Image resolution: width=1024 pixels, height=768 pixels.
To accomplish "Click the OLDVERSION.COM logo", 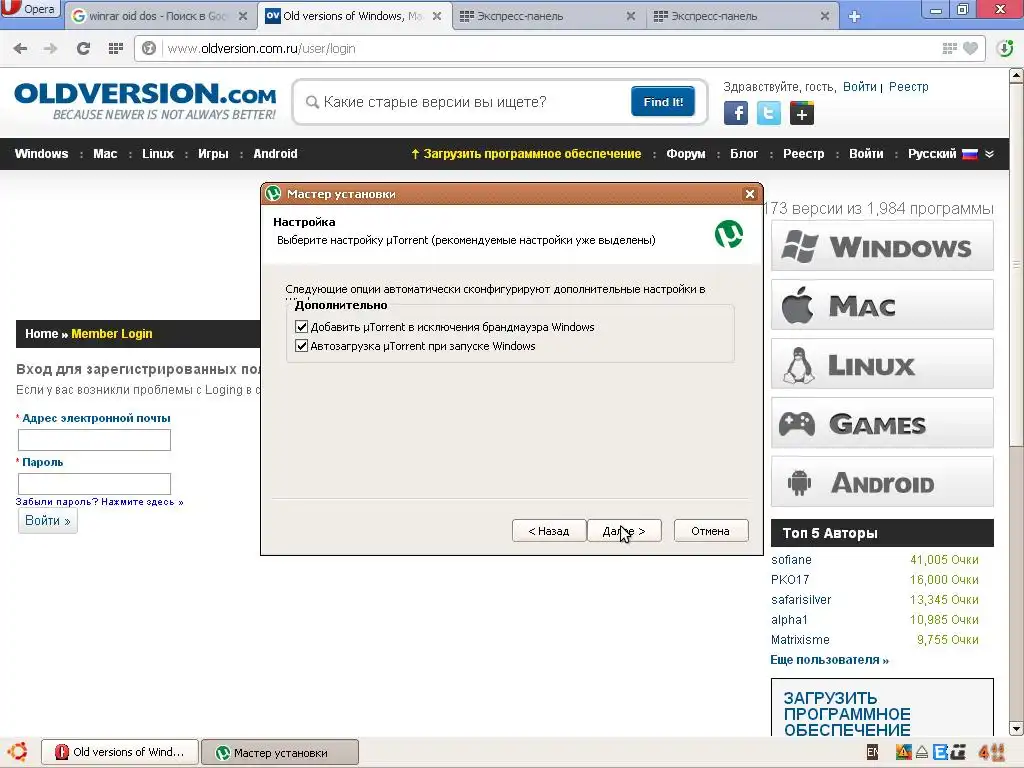I will point(145,101).
